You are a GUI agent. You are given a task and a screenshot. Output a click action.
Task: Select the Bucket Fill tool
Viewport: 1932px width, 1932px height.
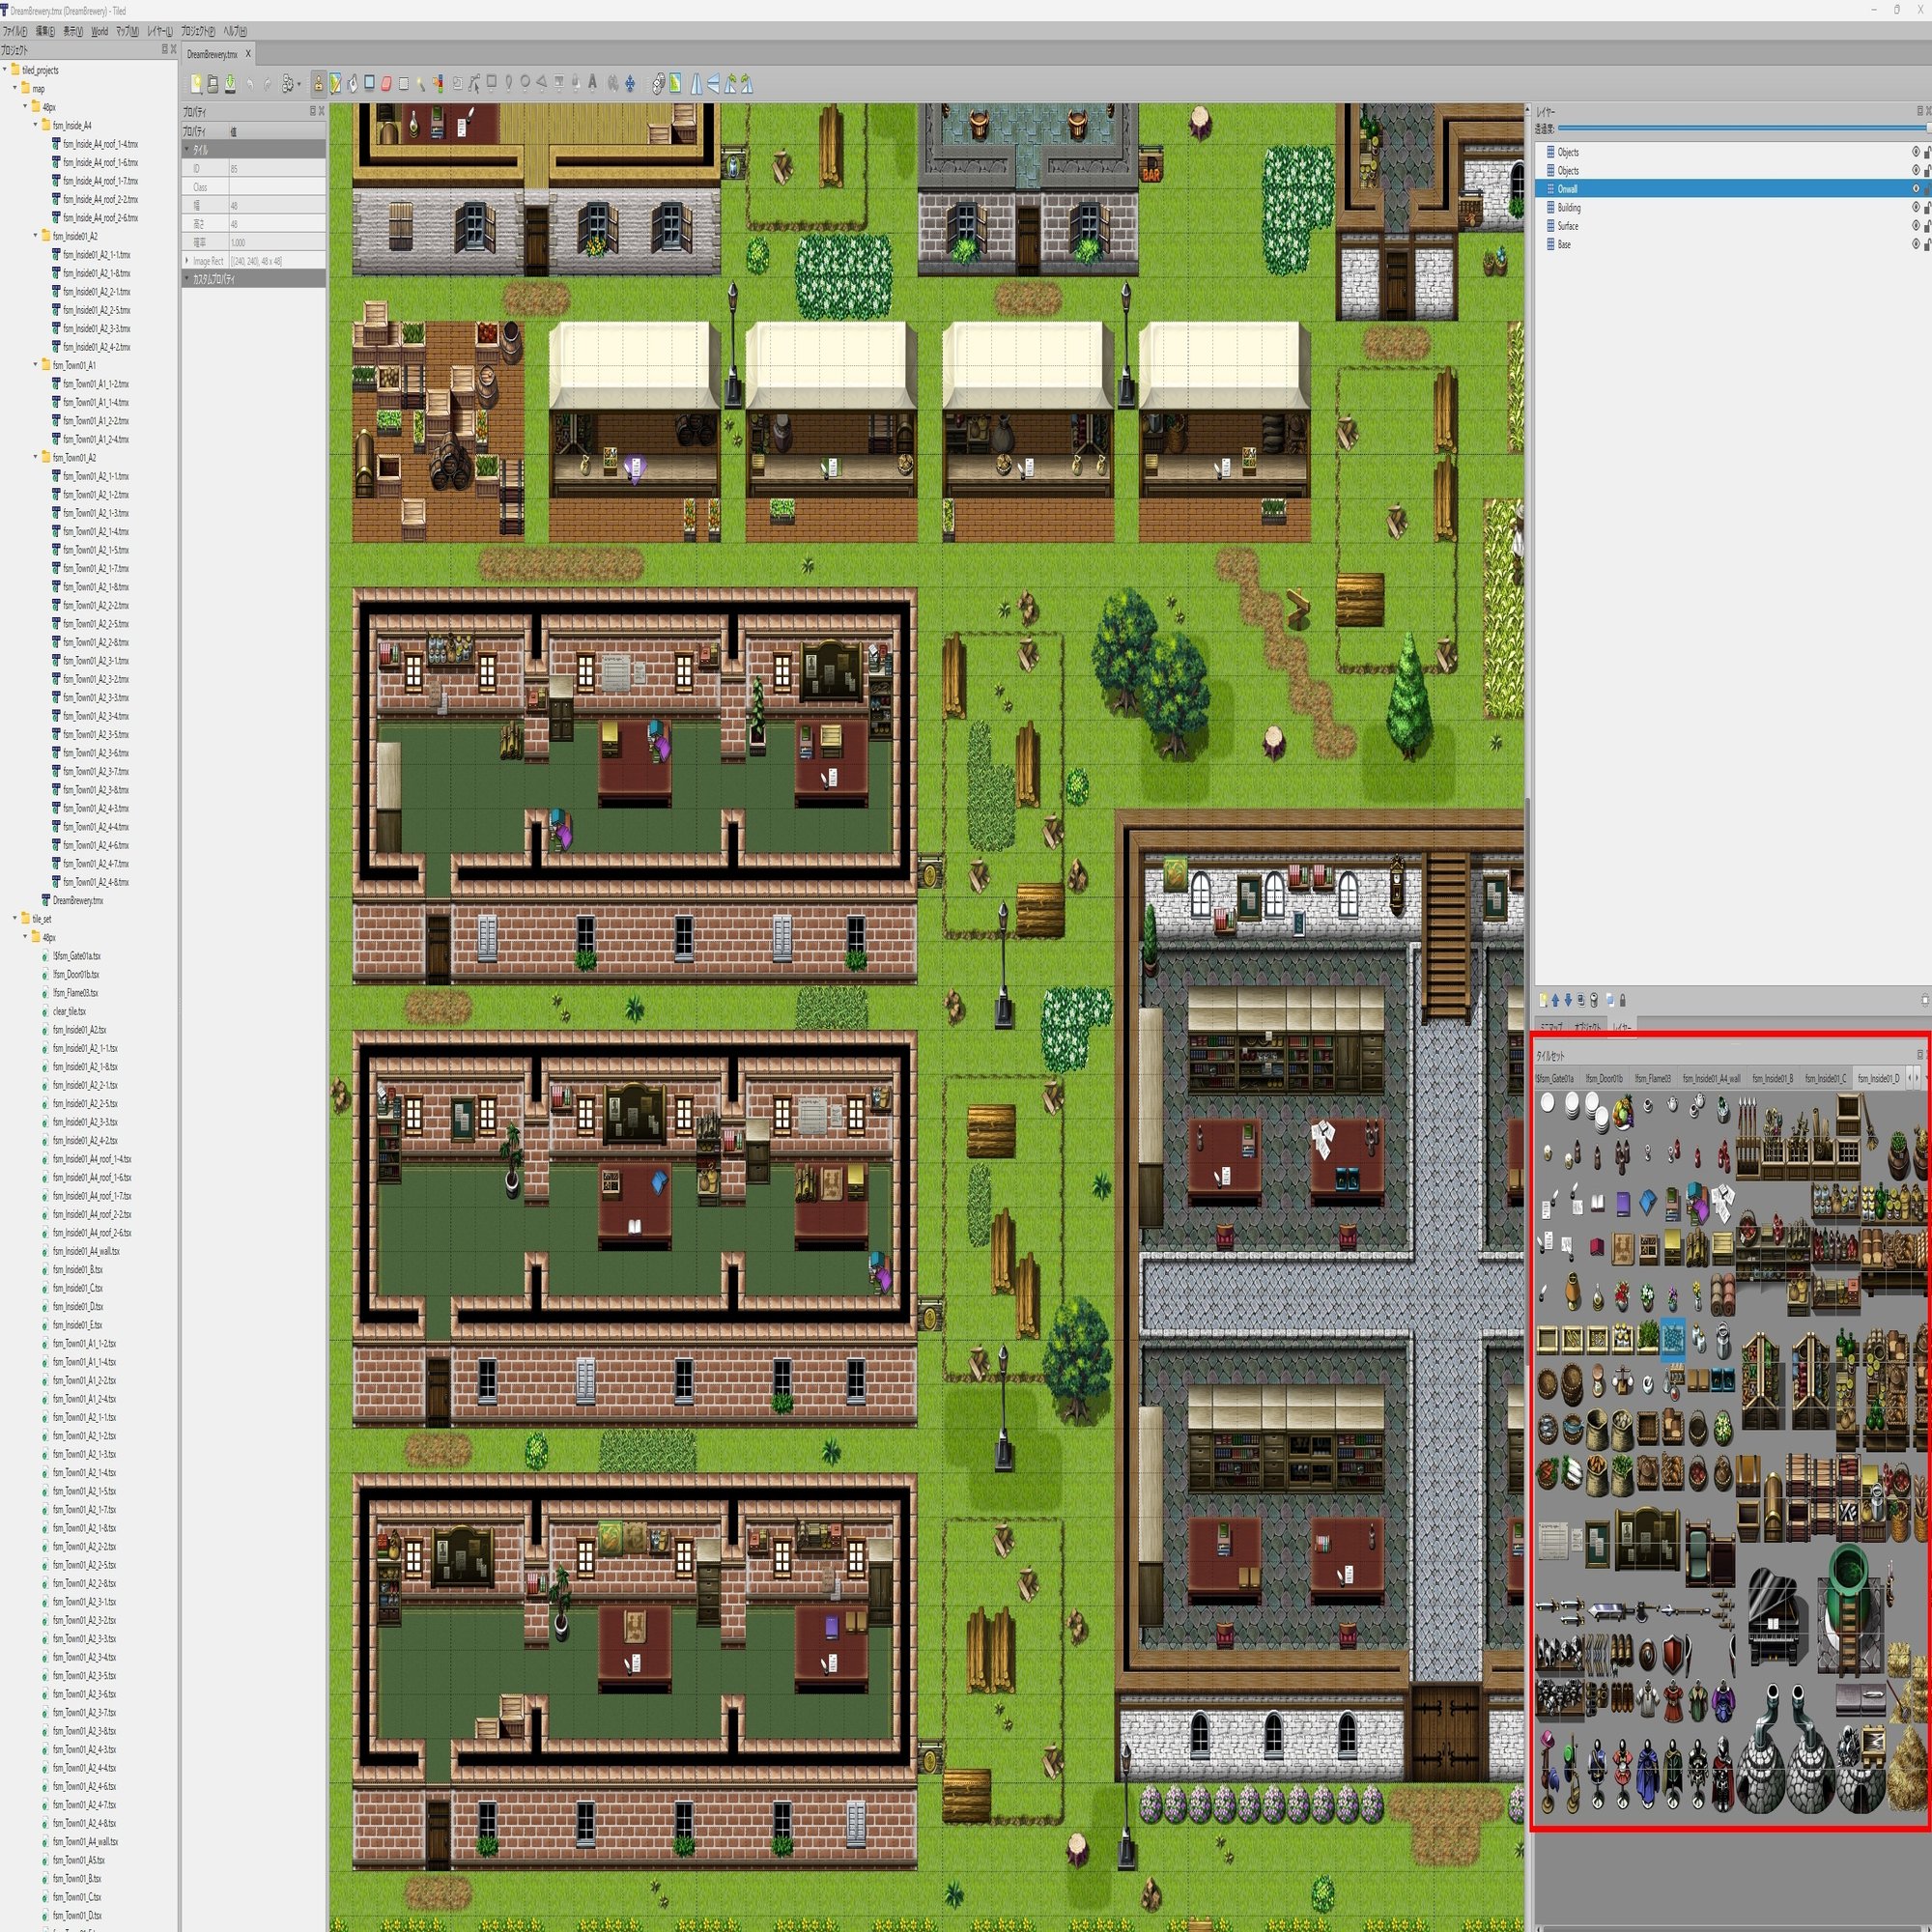[353, 84]
